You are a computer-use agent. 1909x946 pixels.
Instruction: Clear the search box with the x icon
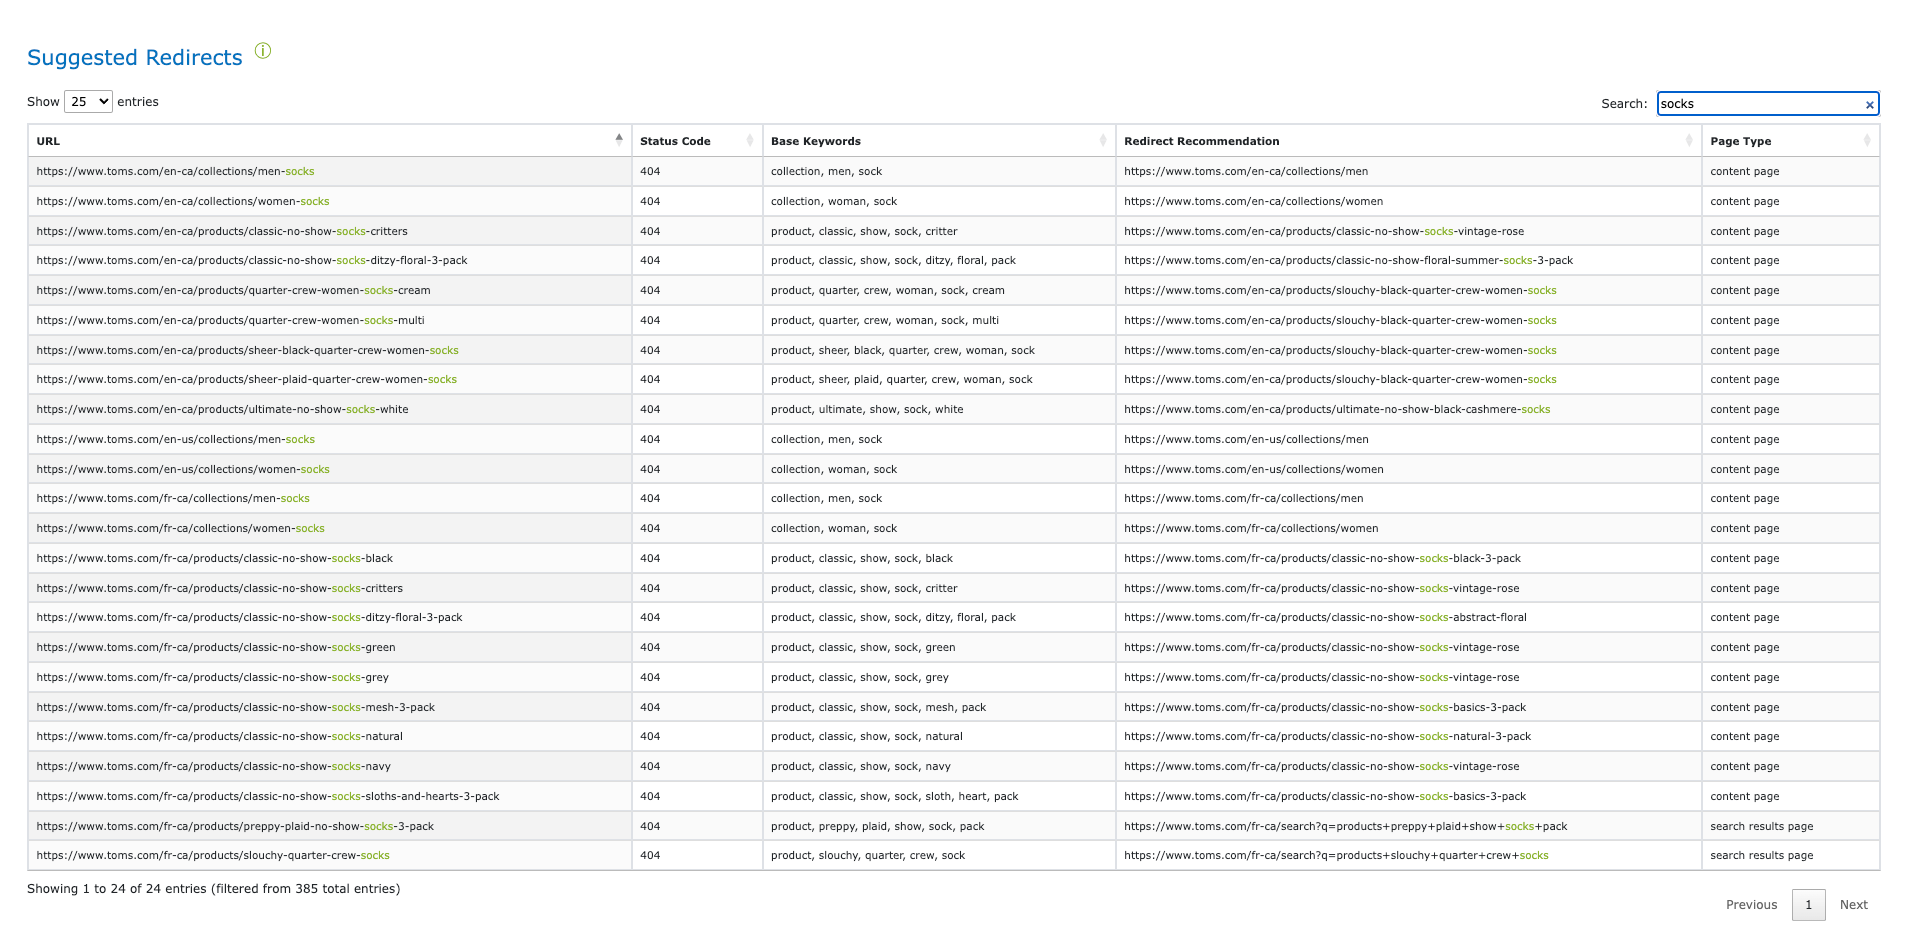click(x=1869, y=104)
